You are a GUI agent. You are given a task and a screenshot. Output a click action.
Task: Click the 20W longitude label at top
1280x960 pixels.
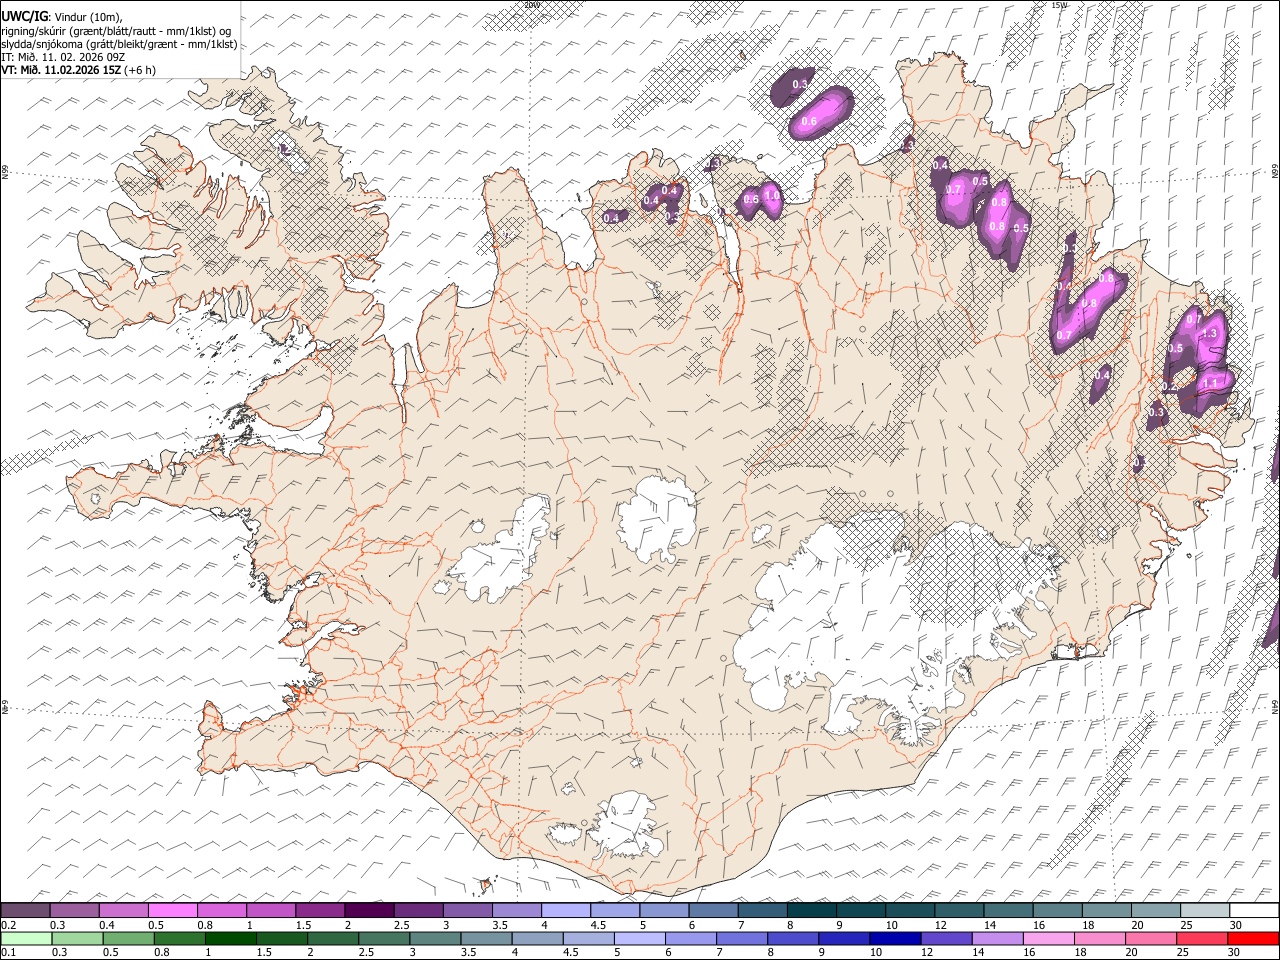(x=531, y=5)
